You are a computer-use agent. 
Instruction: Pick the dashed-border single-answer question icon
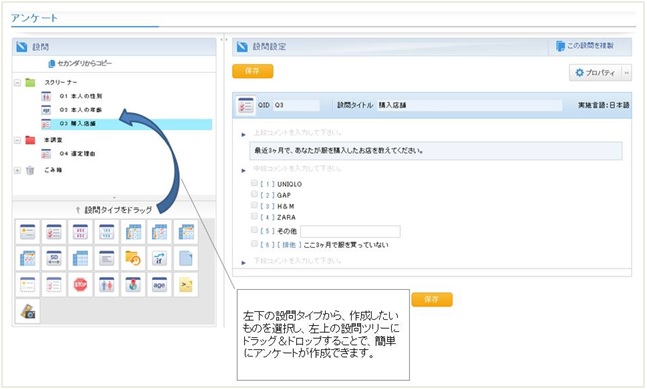pyautogui.click(x=28, y=285)
